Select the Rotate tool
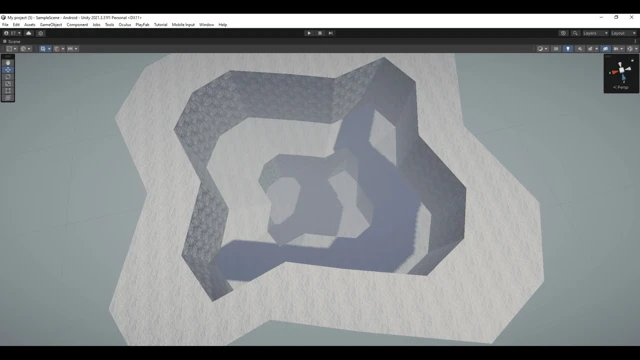The width and height of the screenshot is (640, 360). tap(8, 77)
